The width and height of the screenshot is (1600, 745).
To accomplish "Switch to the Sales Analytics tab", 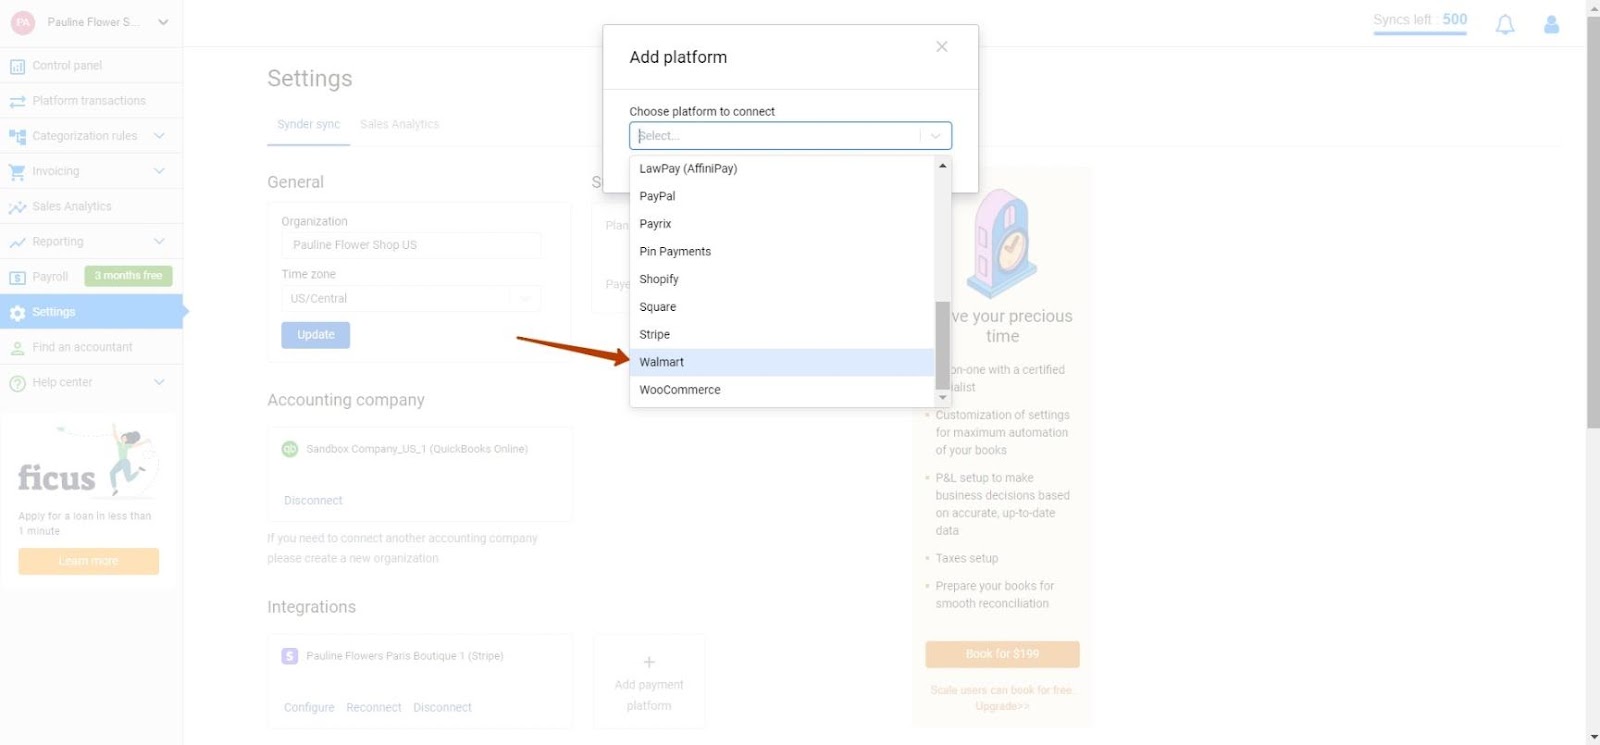I will tap(399, 125).
